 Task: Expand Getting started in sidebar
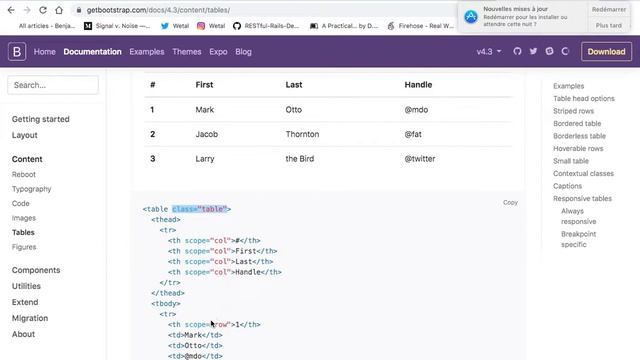click(x=40, y=119)
